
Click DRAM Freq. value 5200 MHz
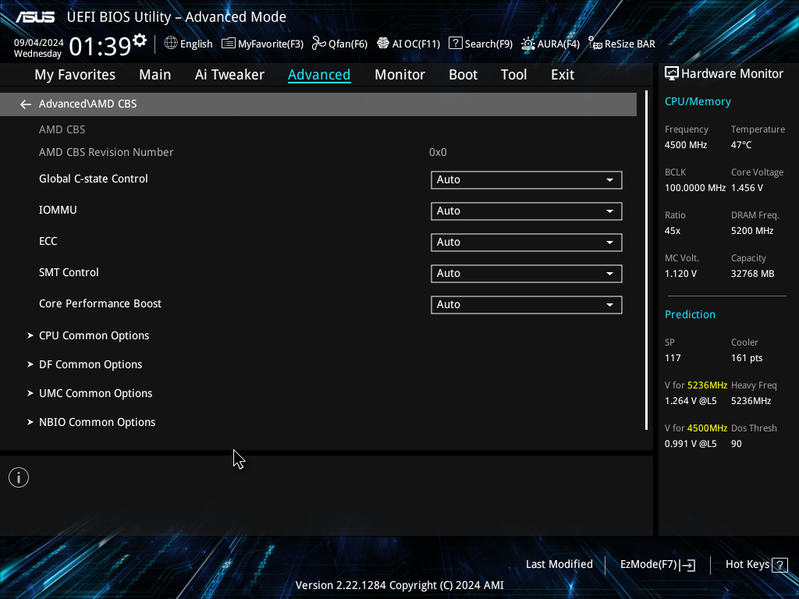tap(752, 231)
